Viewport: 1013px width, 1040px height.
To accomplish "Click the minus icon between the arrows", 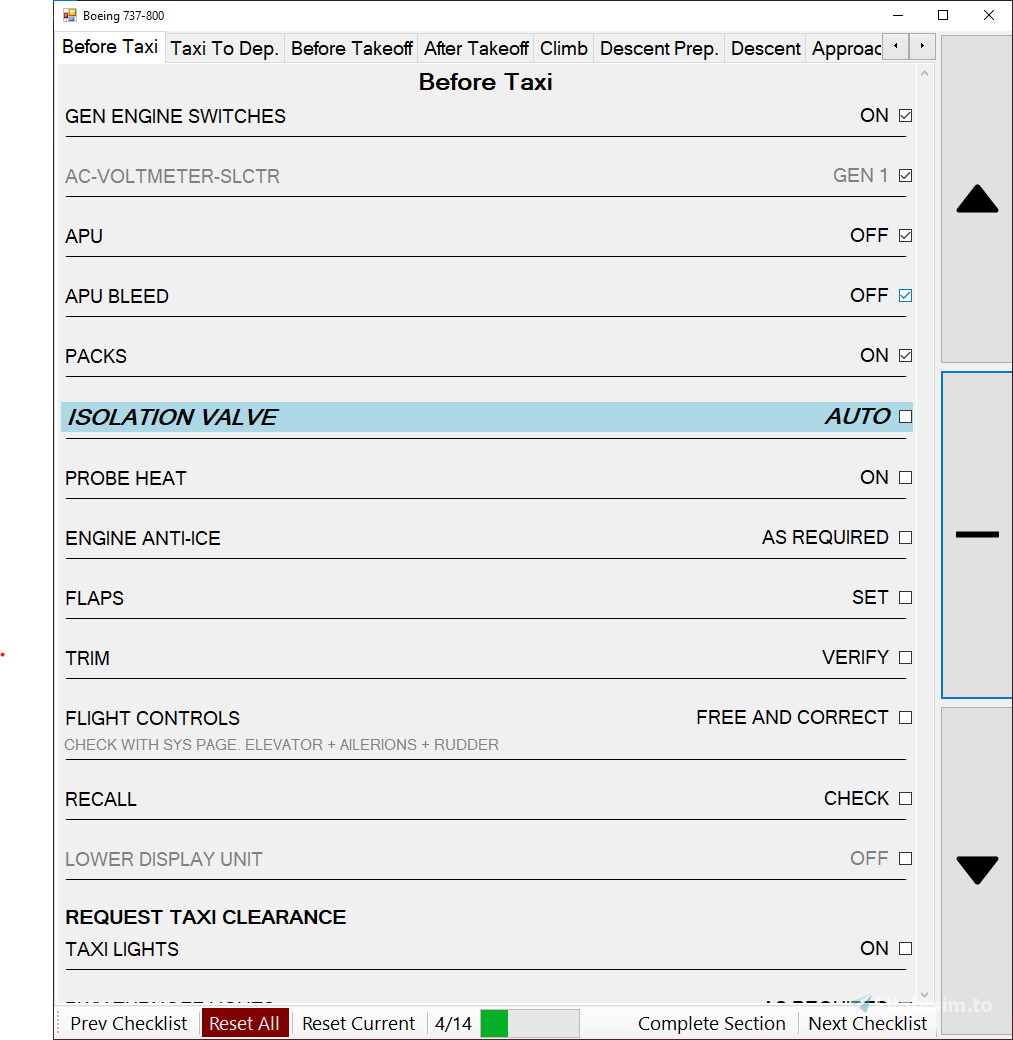I will (x=976, y=534).
